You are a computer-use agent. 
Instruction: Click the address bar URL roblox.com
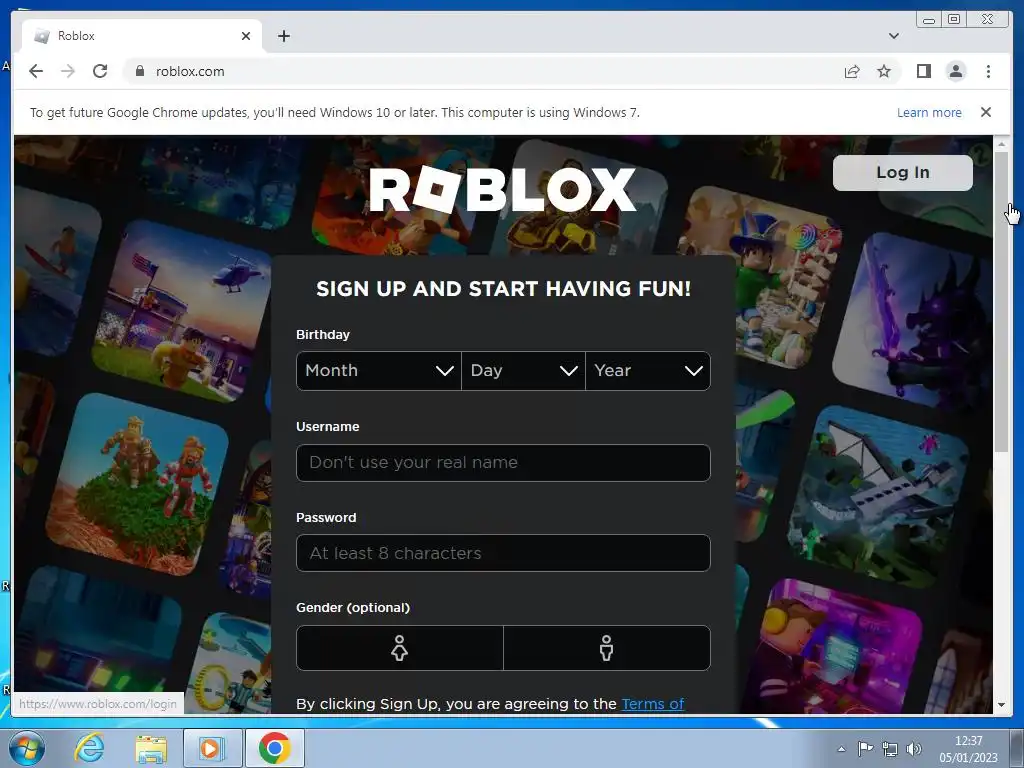pyautogui.click(x=190, y=71)
